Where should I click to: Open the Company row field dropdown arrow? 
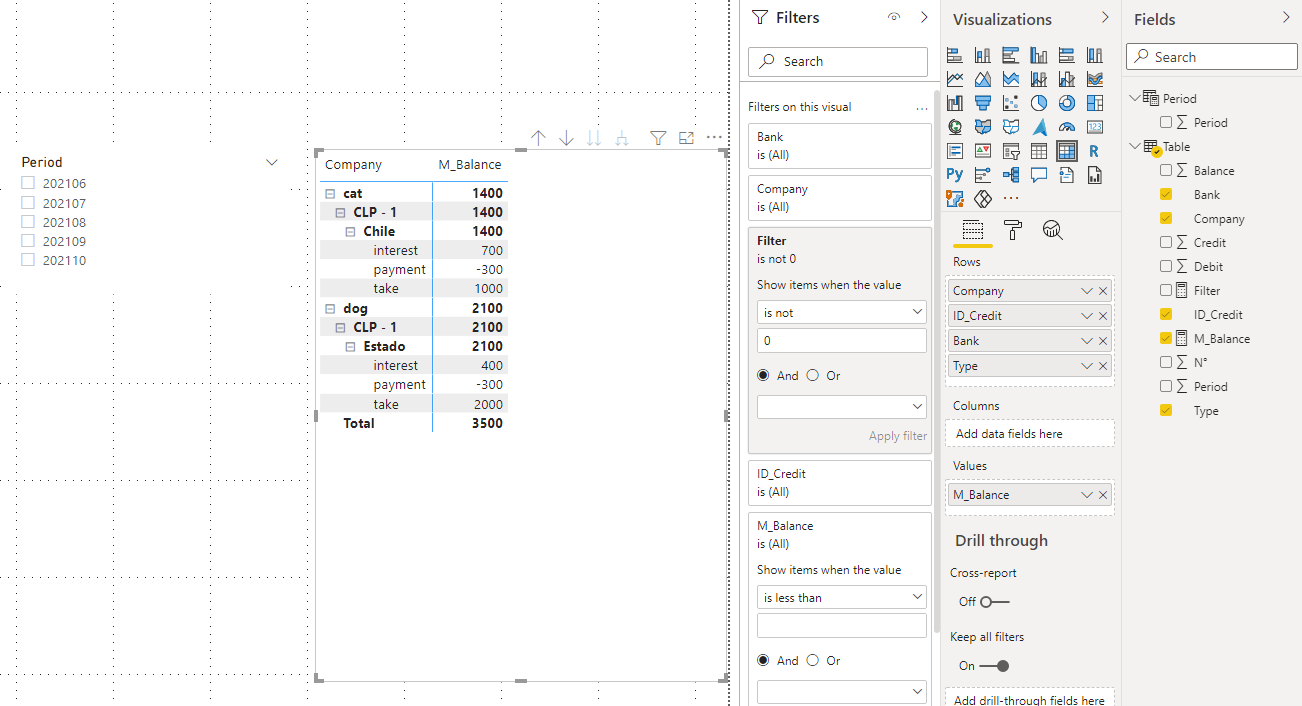point(1087,291)
